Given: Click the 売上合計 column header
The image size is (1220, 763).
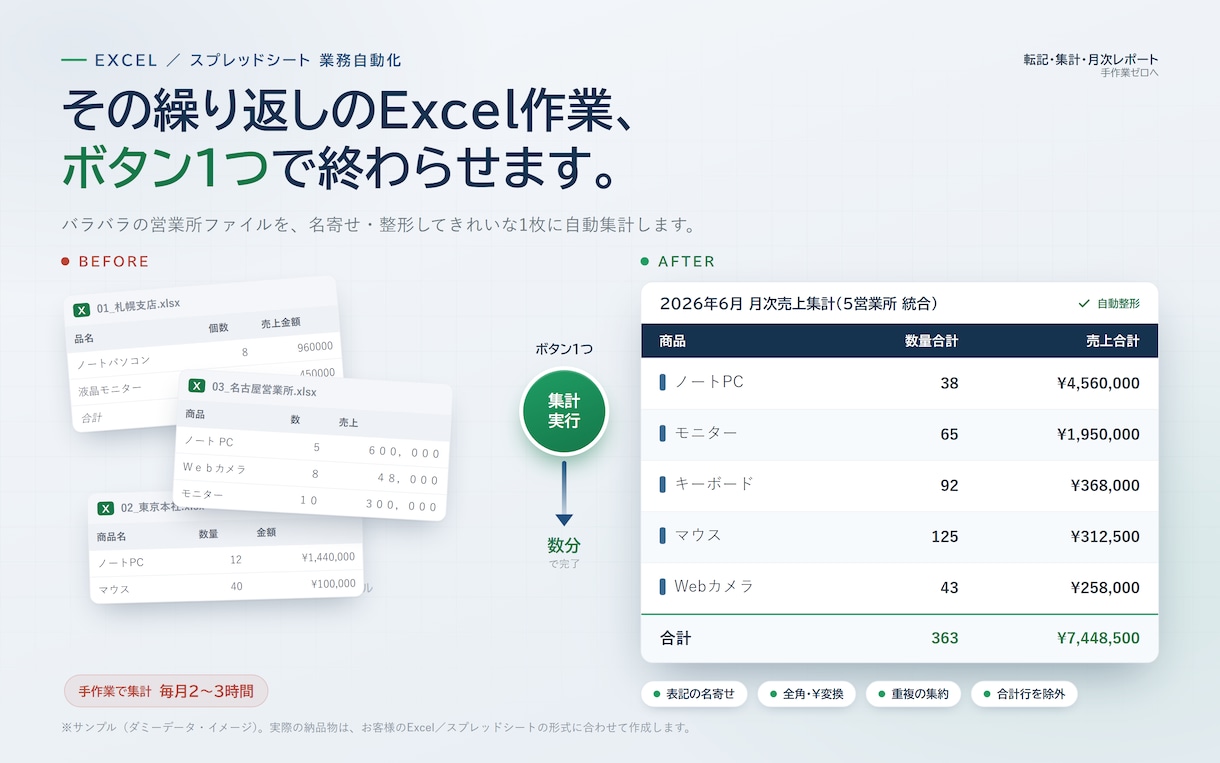Looking at the screenshot, I should (1113, 341).
